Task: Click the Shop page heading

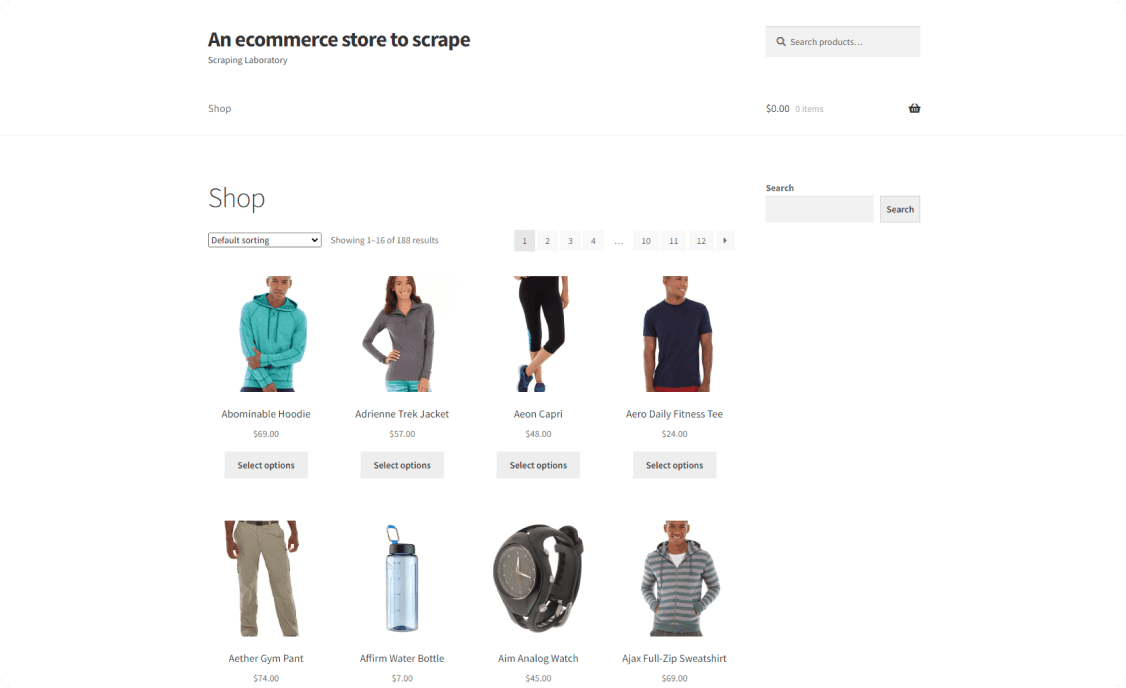Action: (237, 197)
